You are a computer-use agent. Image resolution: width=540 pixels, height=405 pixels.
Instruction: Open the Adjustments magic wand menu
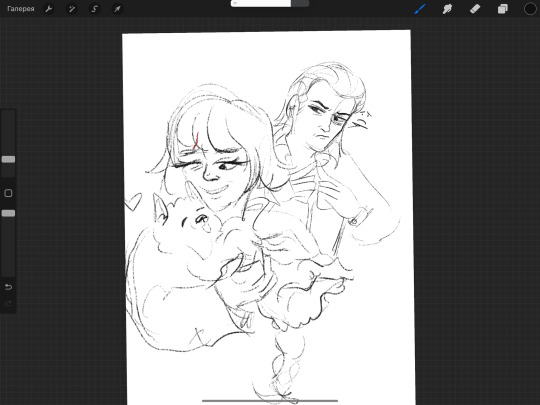pyautogui.click(x=72, y=9)
